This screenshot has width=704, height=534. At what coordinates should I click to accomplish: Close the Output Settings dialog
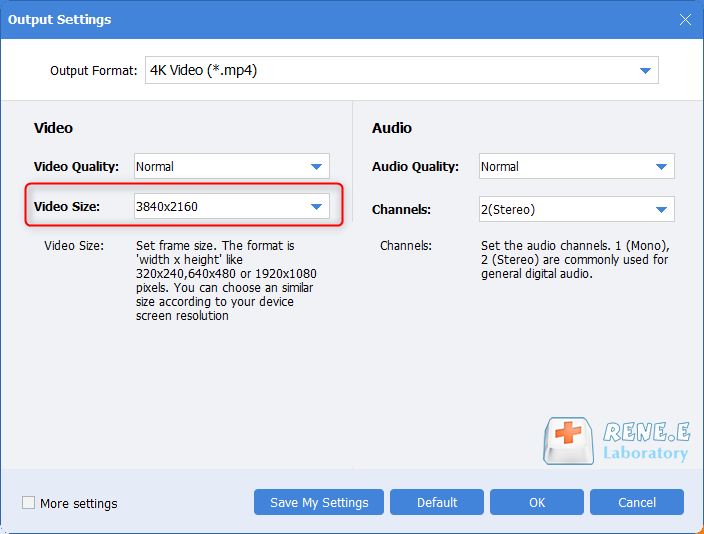685,19
